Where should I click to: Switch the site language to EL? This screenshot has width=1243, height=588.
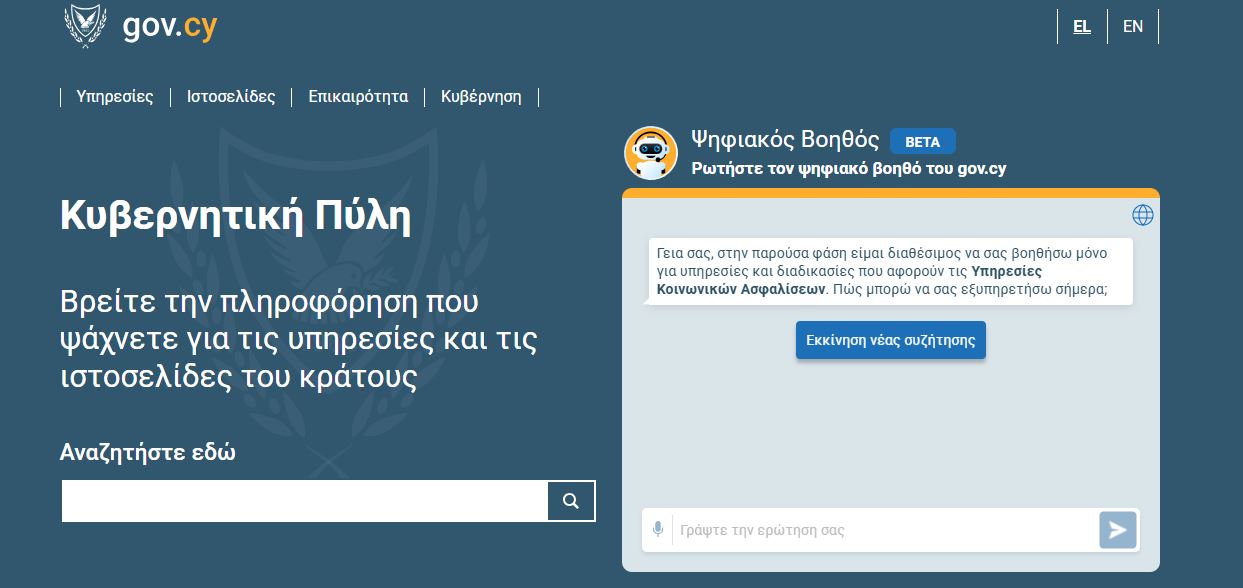click(x=1082, y=27)
